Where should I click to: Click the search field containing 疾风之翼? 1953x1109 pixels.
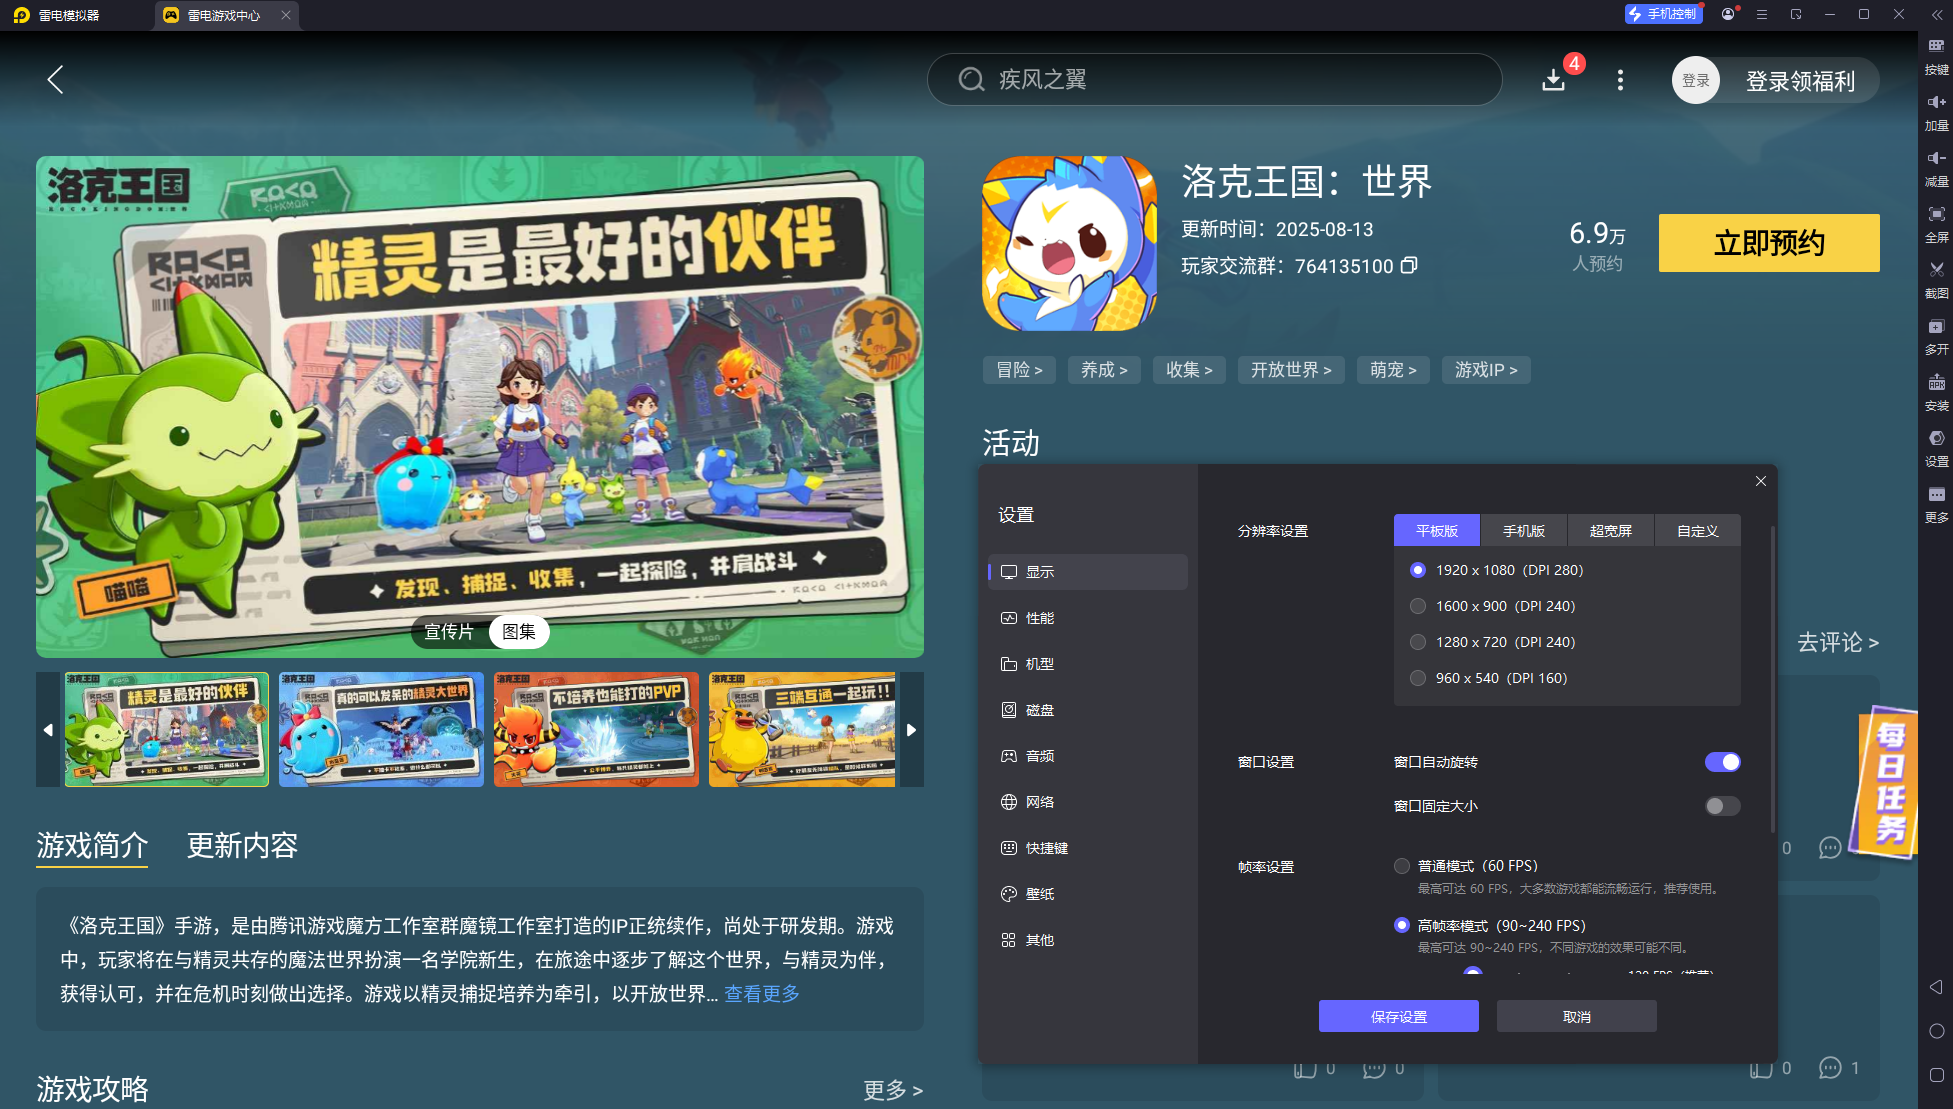1214,79
